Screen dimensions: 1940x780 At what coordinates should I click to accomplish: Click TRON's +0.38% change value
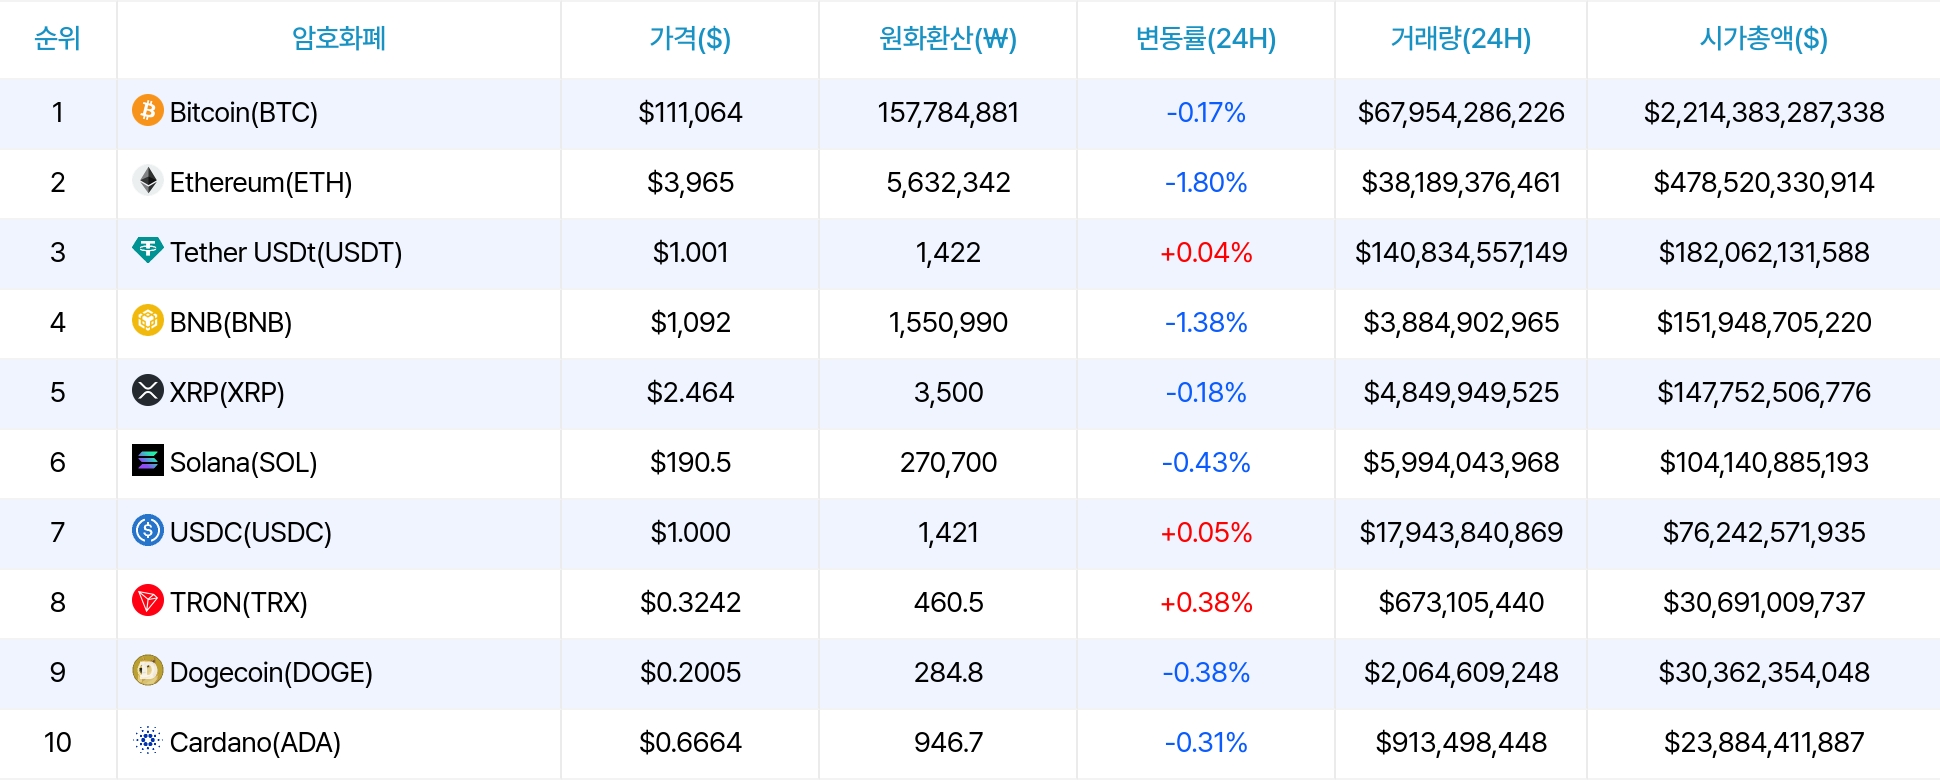click(x=1206, y=602)
